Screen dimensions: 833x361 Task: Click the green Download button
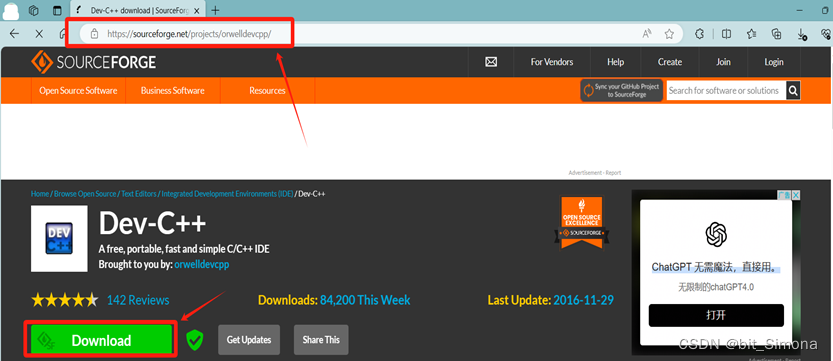(101, 340)
